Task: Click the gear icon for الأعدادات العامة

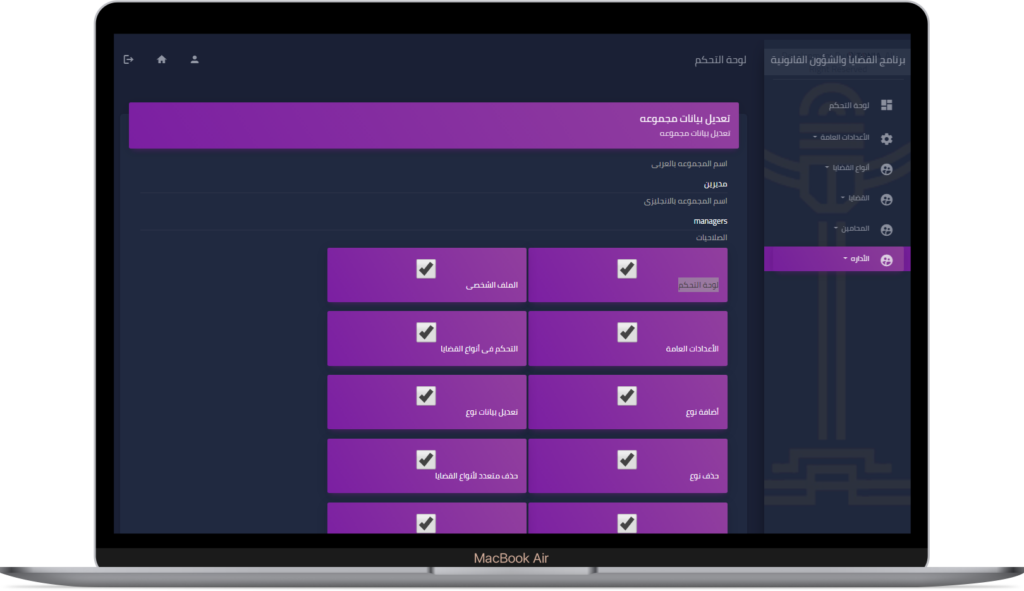Action: pos(886,138)
